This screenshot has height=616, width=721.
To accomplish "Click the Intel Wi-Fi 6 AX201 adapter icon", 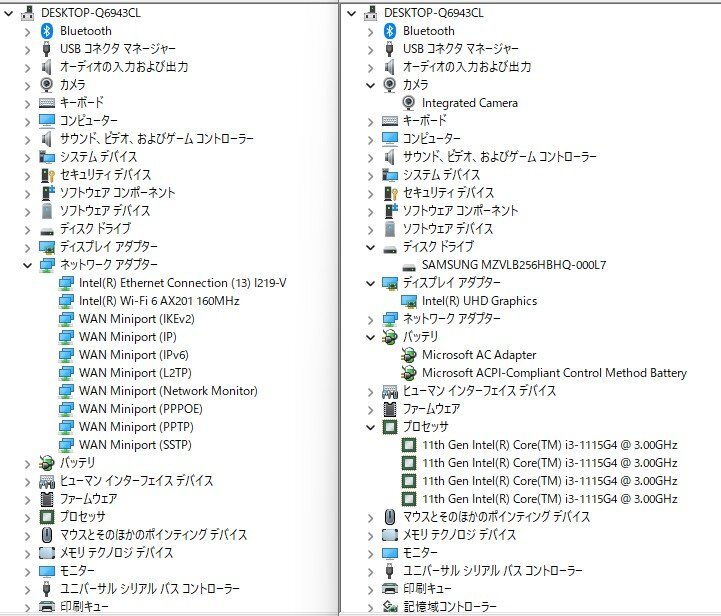I will pyautogui.click(x=66, y=301).
